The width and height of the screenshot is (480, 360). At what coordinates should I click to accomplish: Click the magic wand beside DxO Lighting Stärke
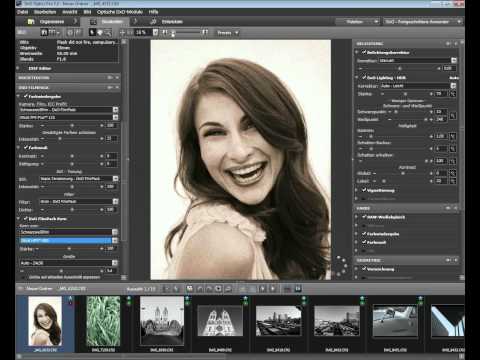point(453,94)
